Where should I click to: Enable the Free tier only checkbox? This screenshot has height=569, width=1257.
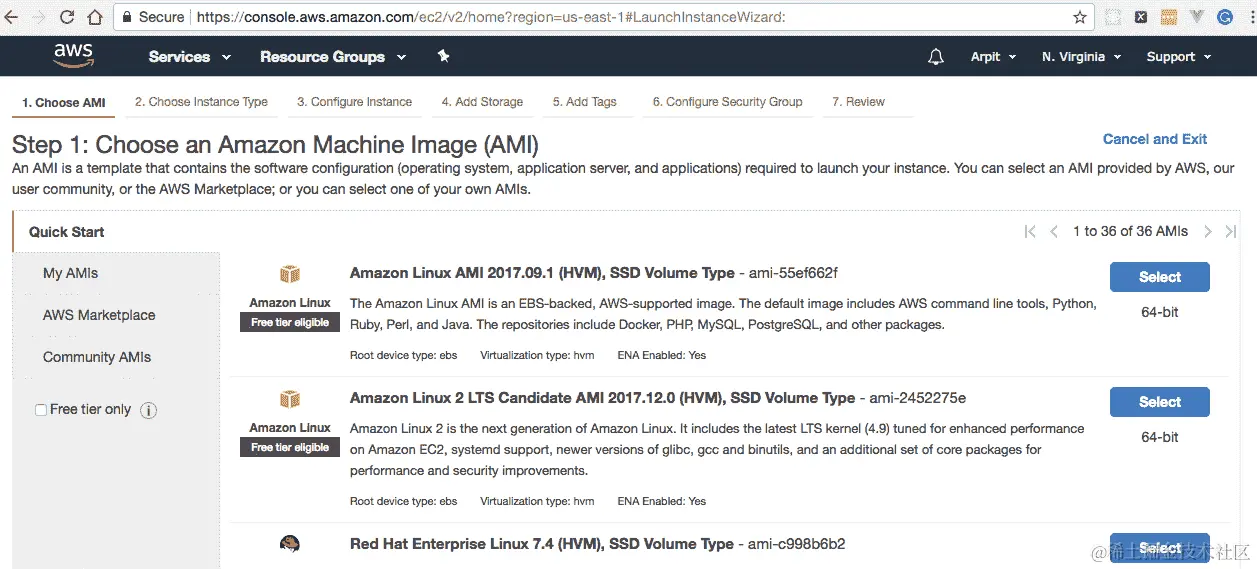coord(41,410)
